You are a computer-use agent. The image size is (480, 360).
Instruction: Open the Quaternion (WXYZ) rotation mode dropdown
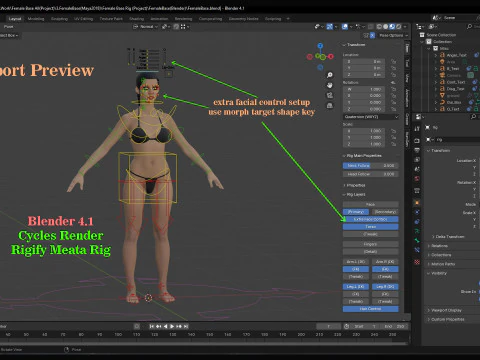coord(371,117)
